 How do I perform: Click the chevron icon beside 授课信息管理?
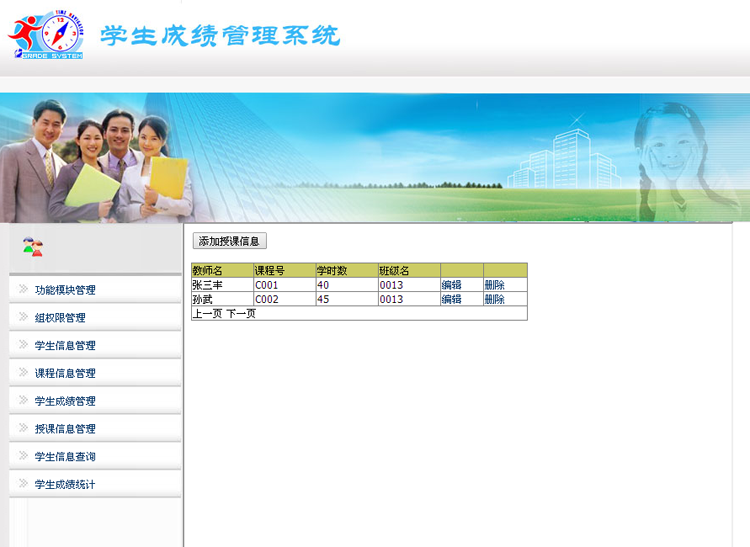23,427
